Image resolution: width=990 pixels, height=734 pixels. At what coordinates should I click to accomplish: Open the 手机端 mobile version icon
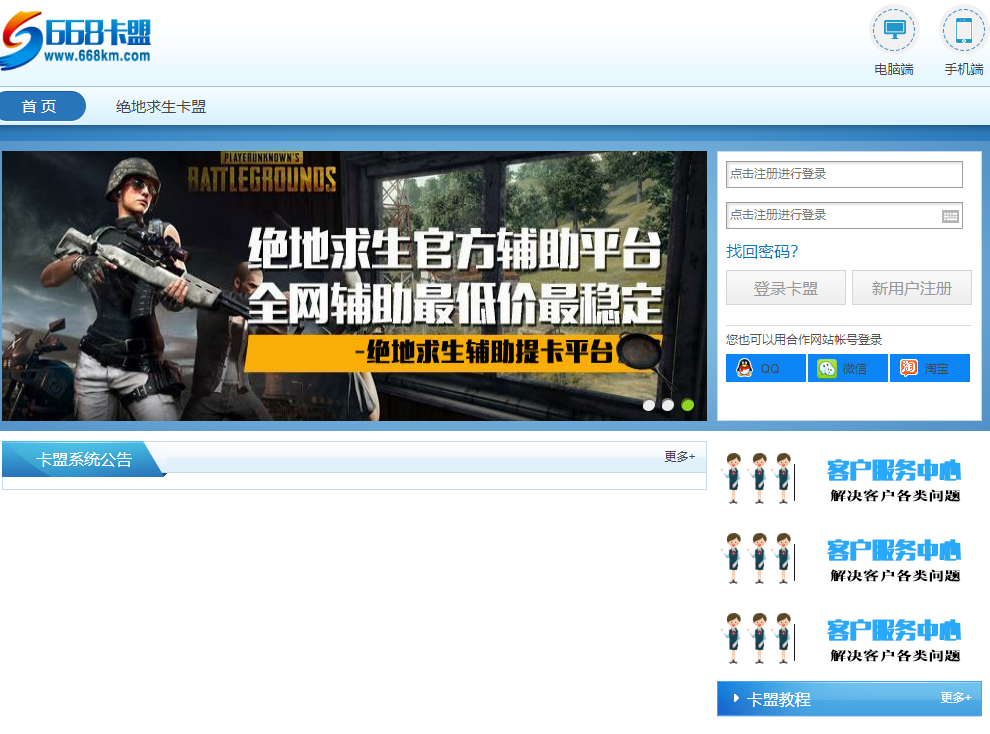click(963, 30)
